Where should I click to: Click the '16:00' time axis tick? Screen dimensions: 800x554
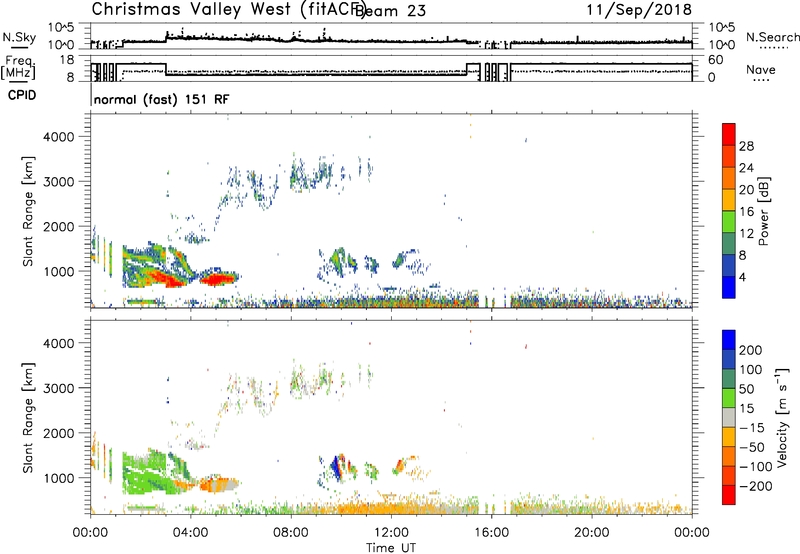point(491,533)
